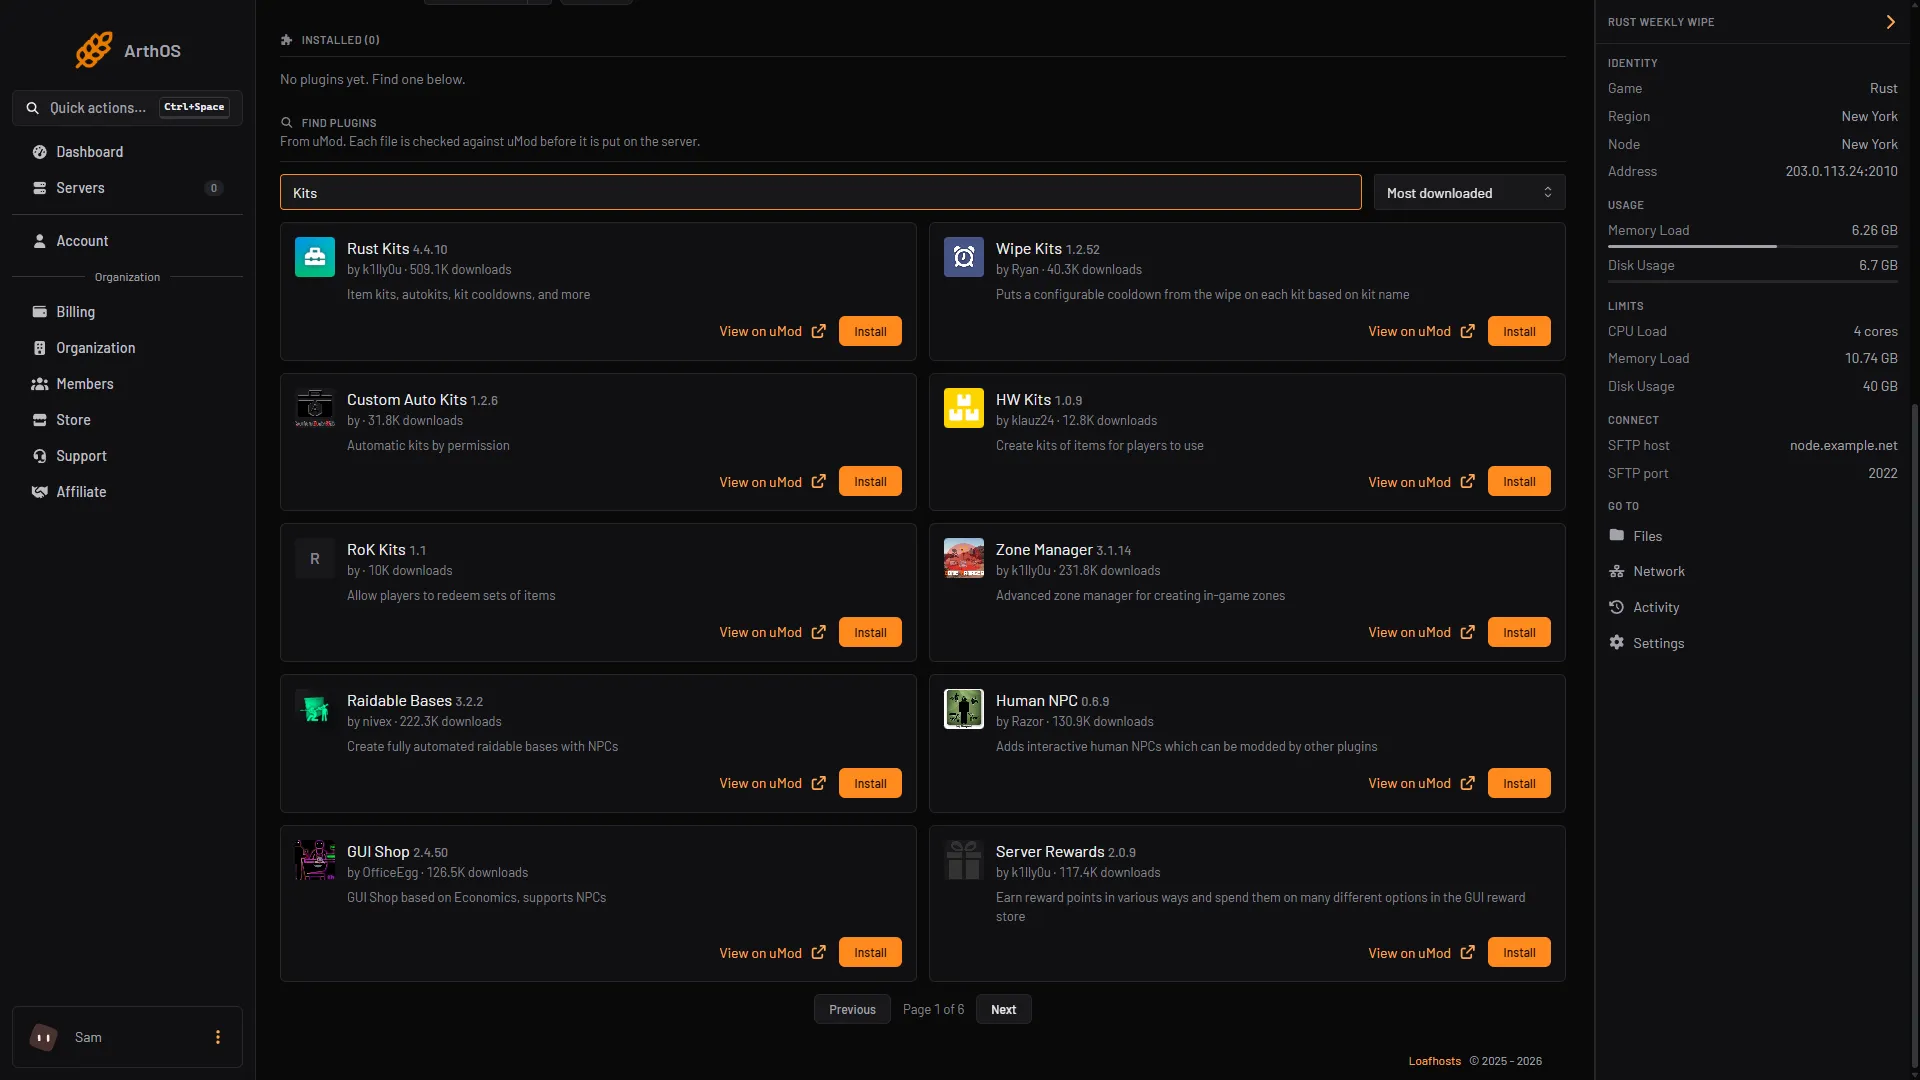The height and width of the screenshot is (1080, 1920).
Task: Click the Support headset icon
Action: click(40, 456)
